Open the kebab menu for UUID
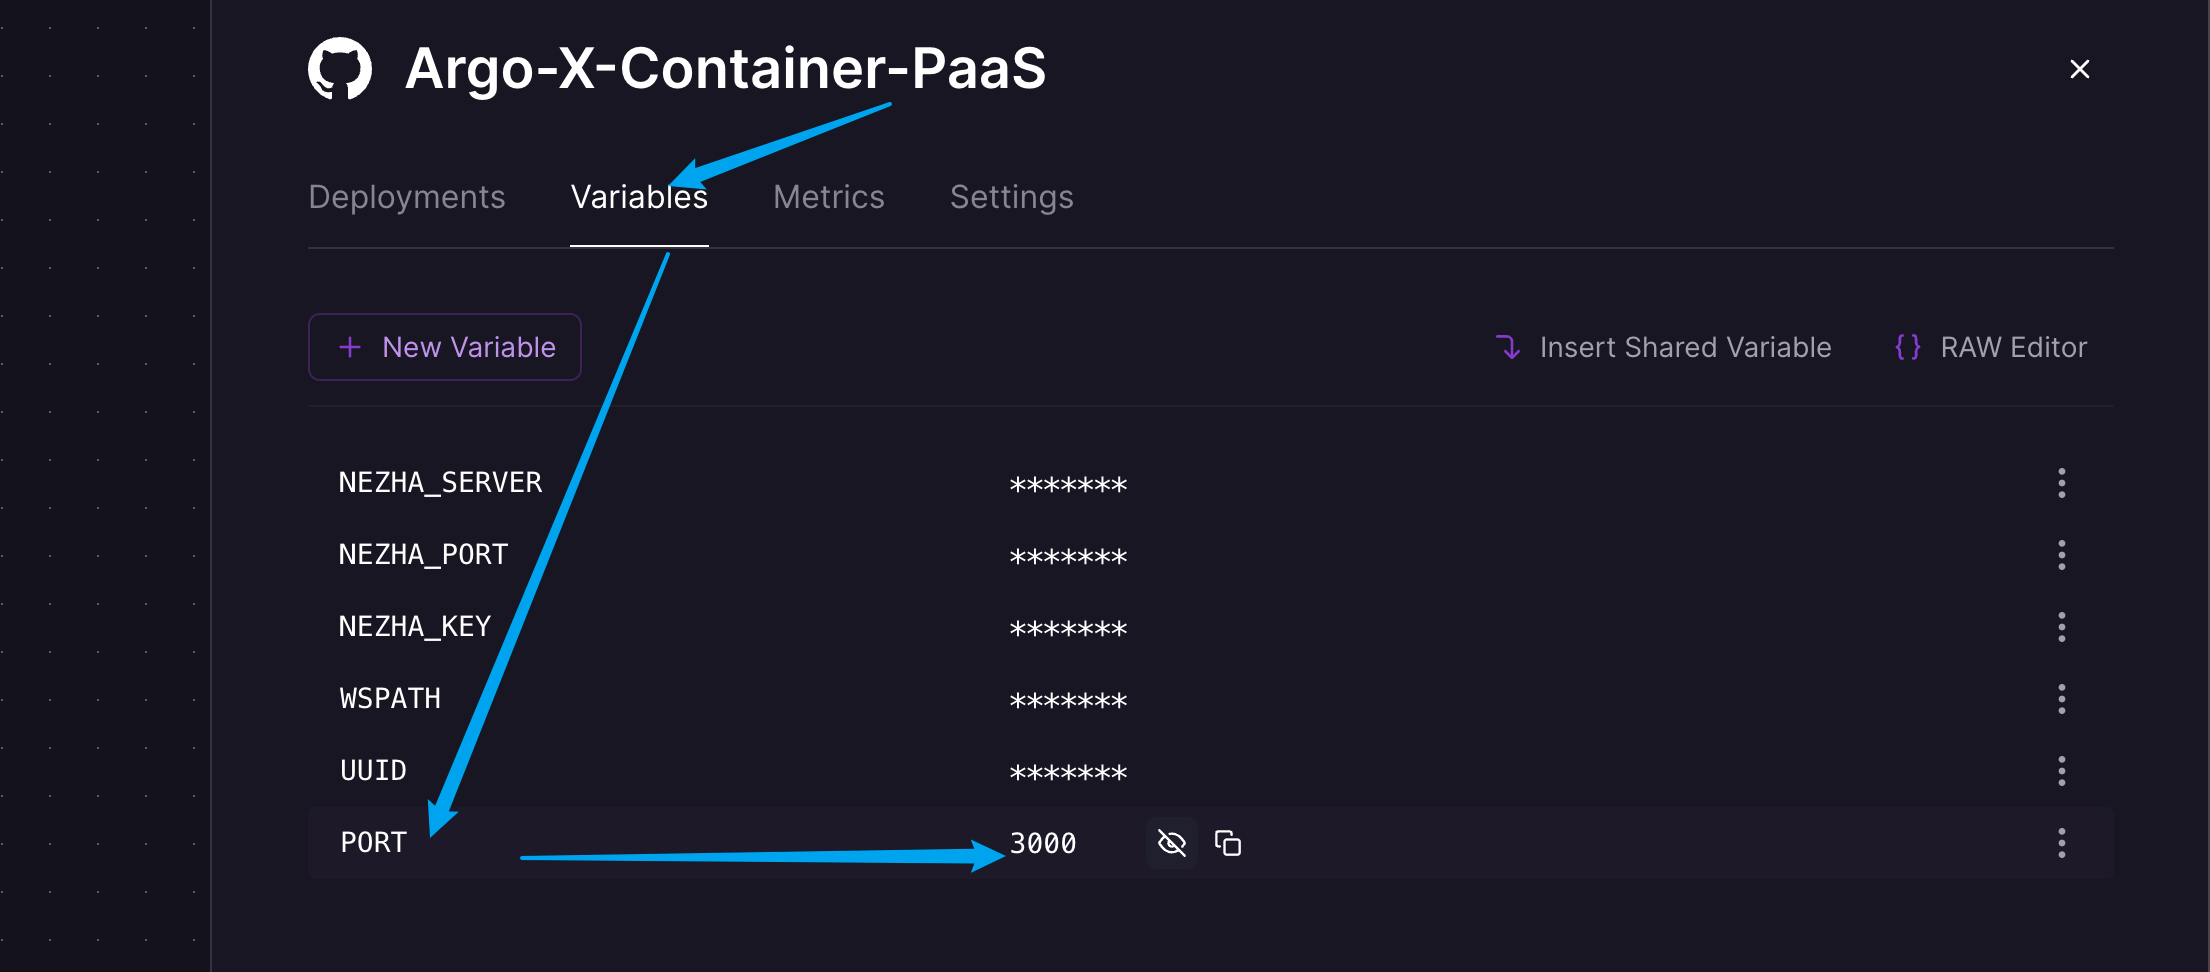This screenshot has width=2210, height=972. click(2062, 771)
